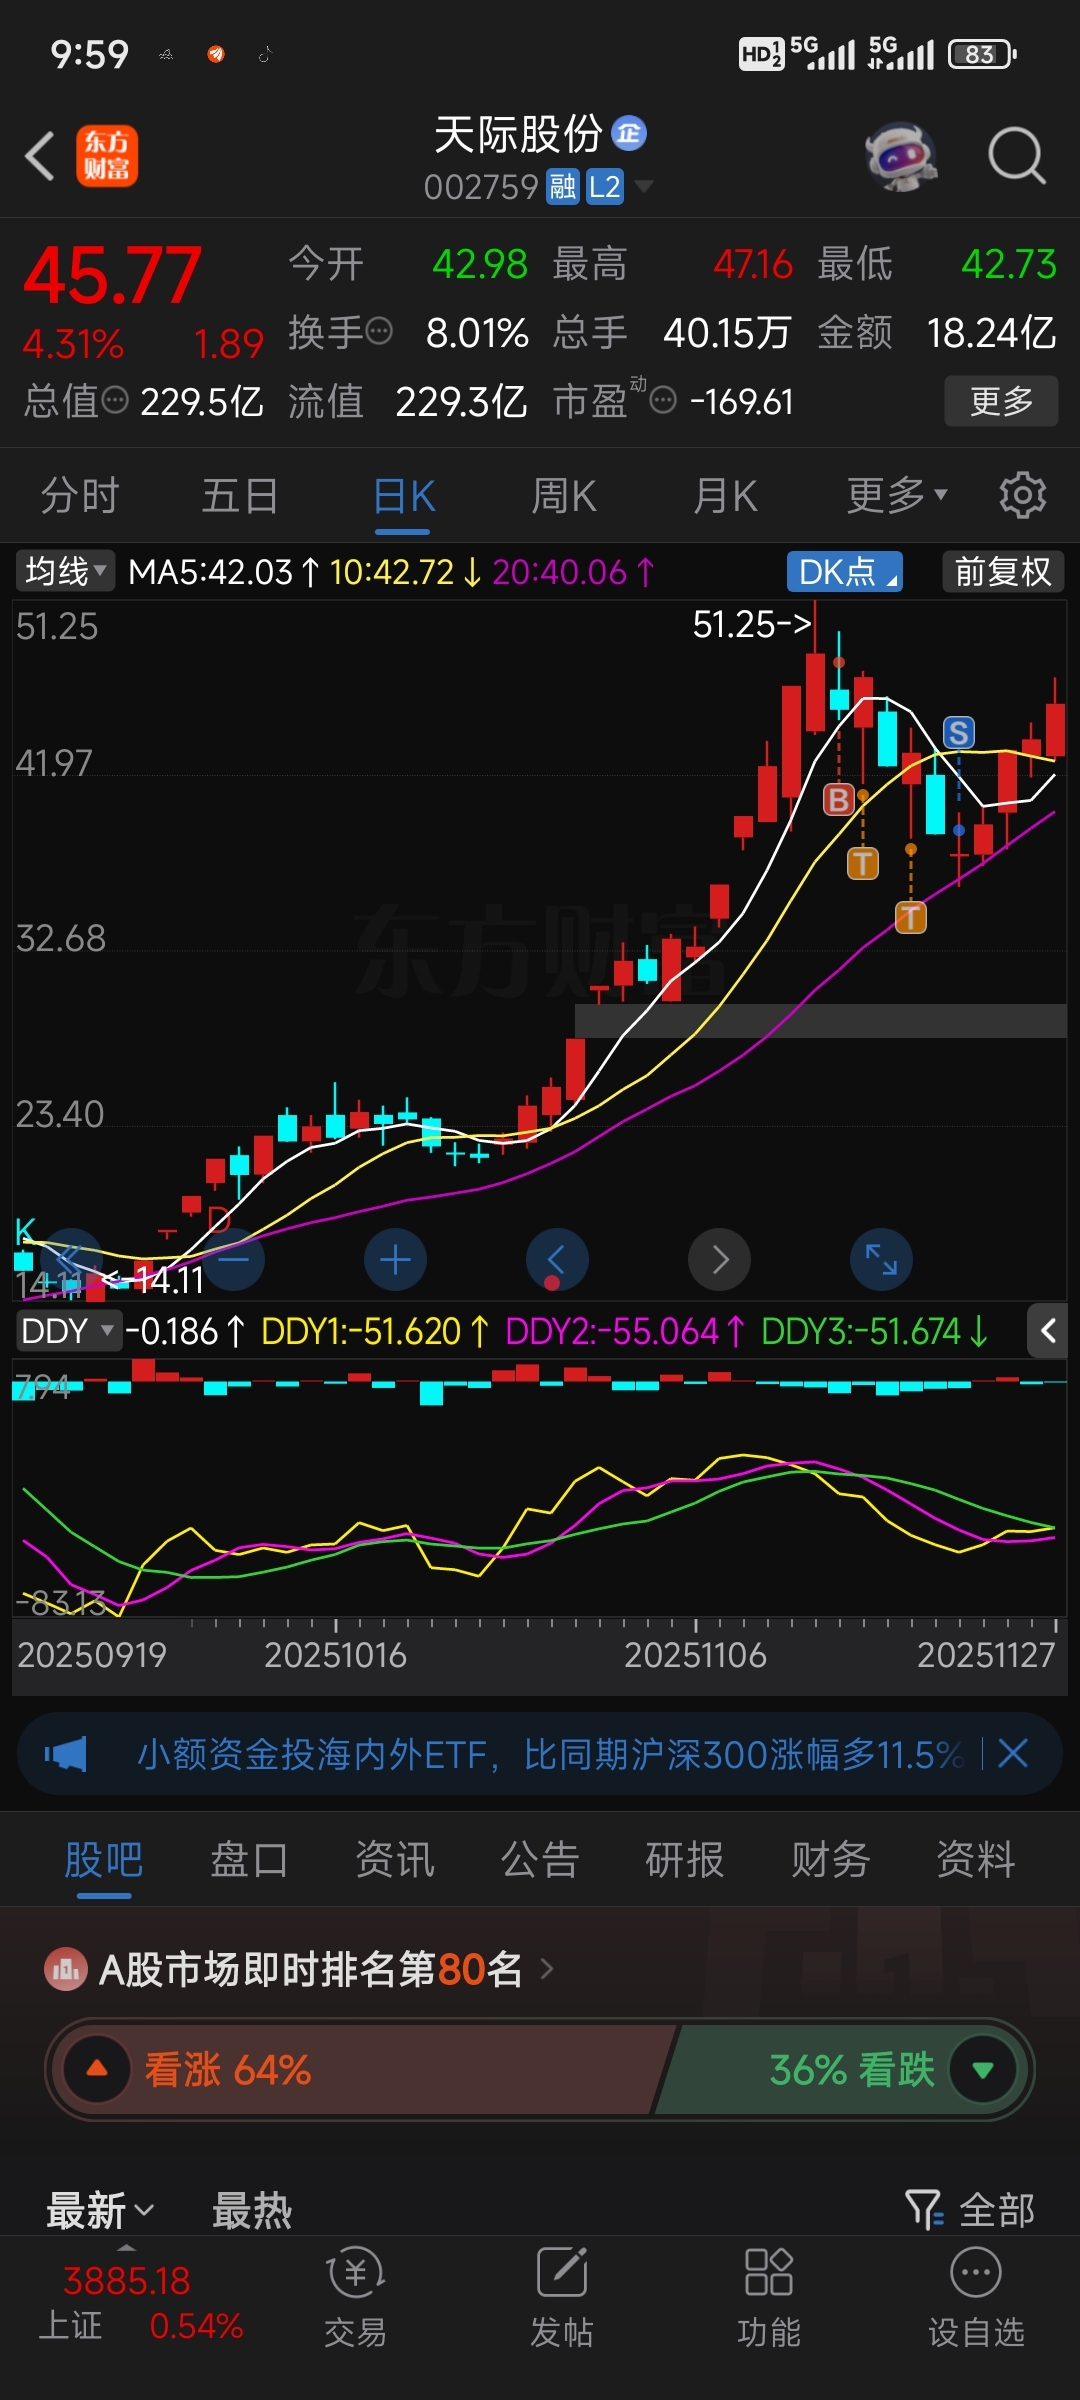
Task: Tap the L2 level badge
Action: tap(604, 186)
